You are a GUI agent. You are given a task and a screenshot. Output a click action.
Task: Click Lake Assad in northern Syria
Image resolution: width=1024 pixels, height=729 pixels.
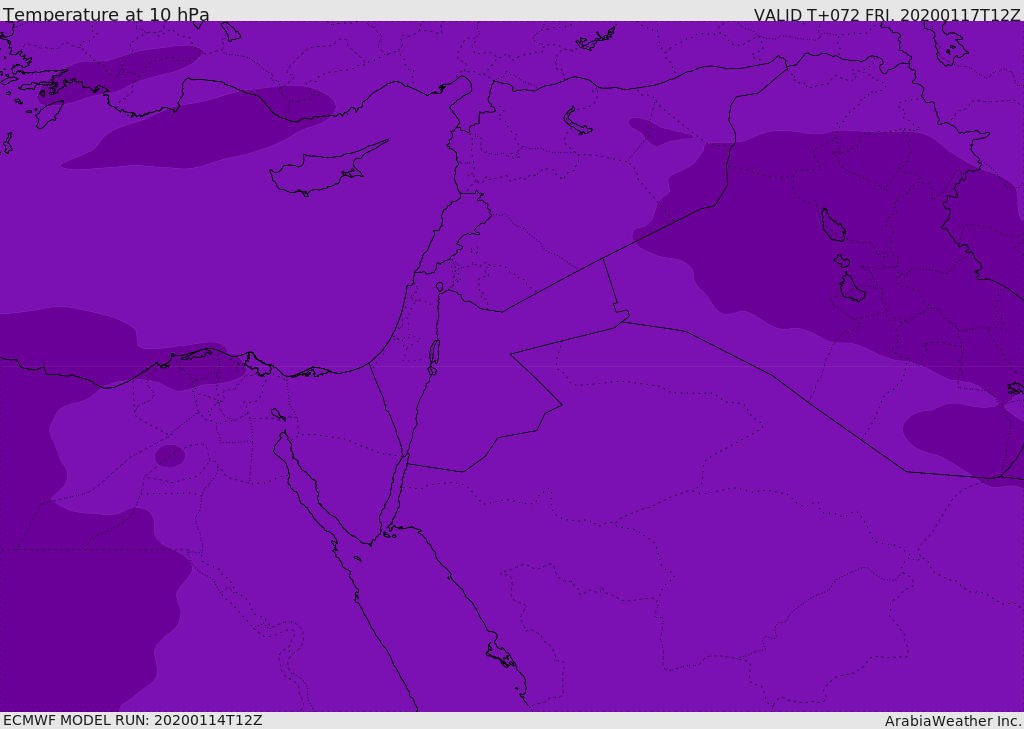(x=578, y=121)
